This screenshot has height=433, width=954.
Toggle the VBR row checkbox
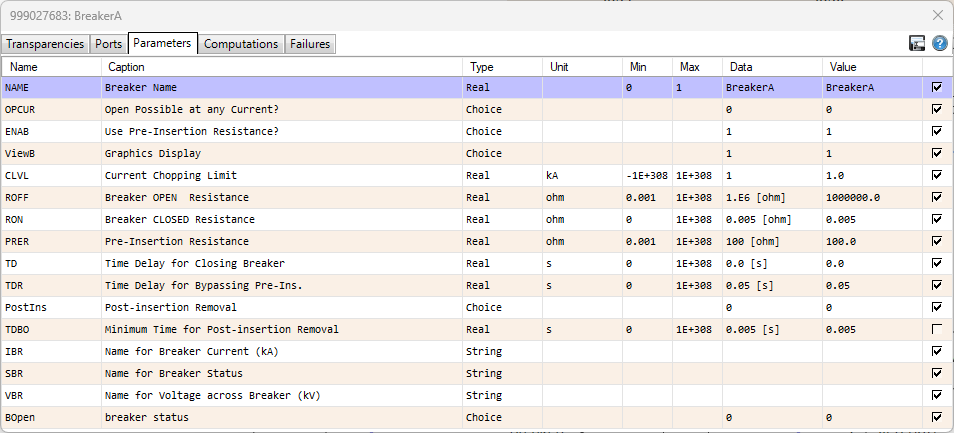tap(937, 395)
